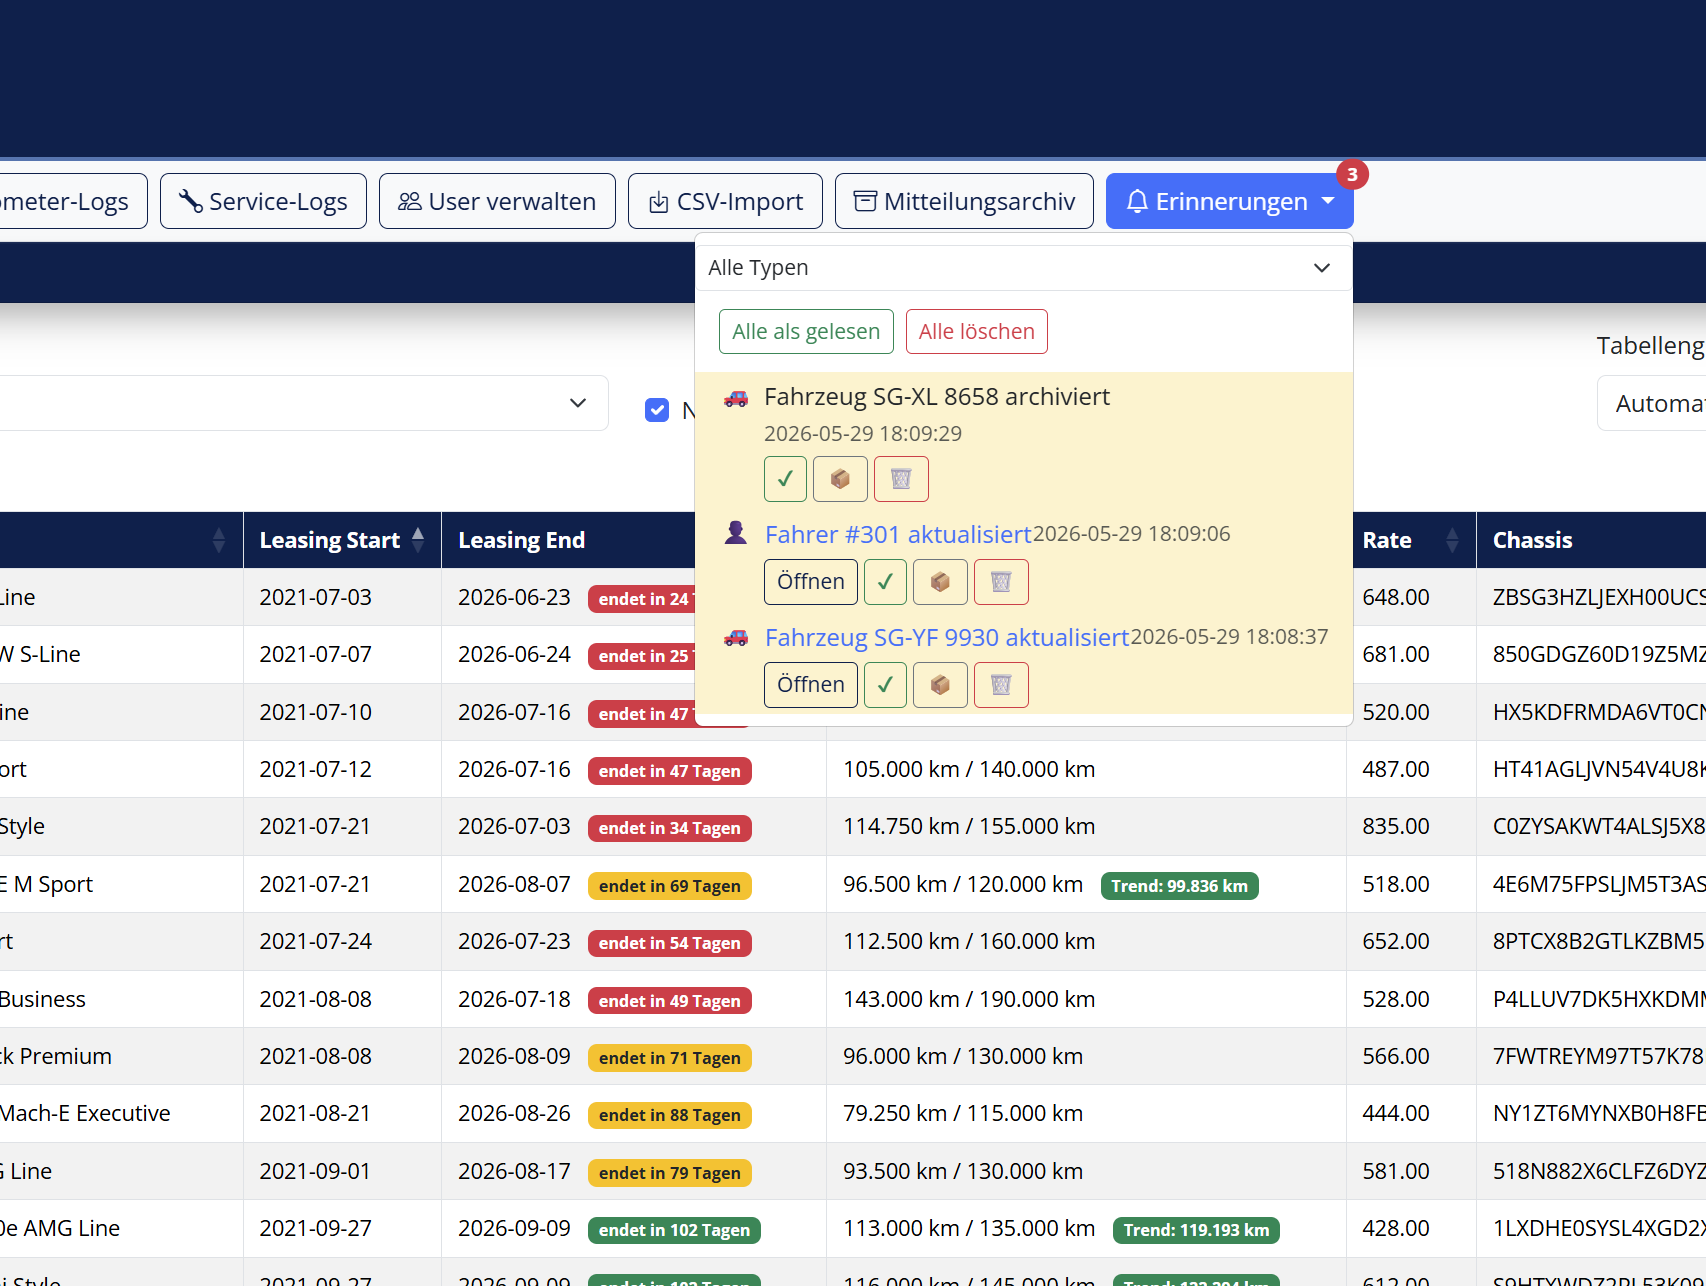
Task: Select the 'k Premium' row name
Action: click(56, 1056)
